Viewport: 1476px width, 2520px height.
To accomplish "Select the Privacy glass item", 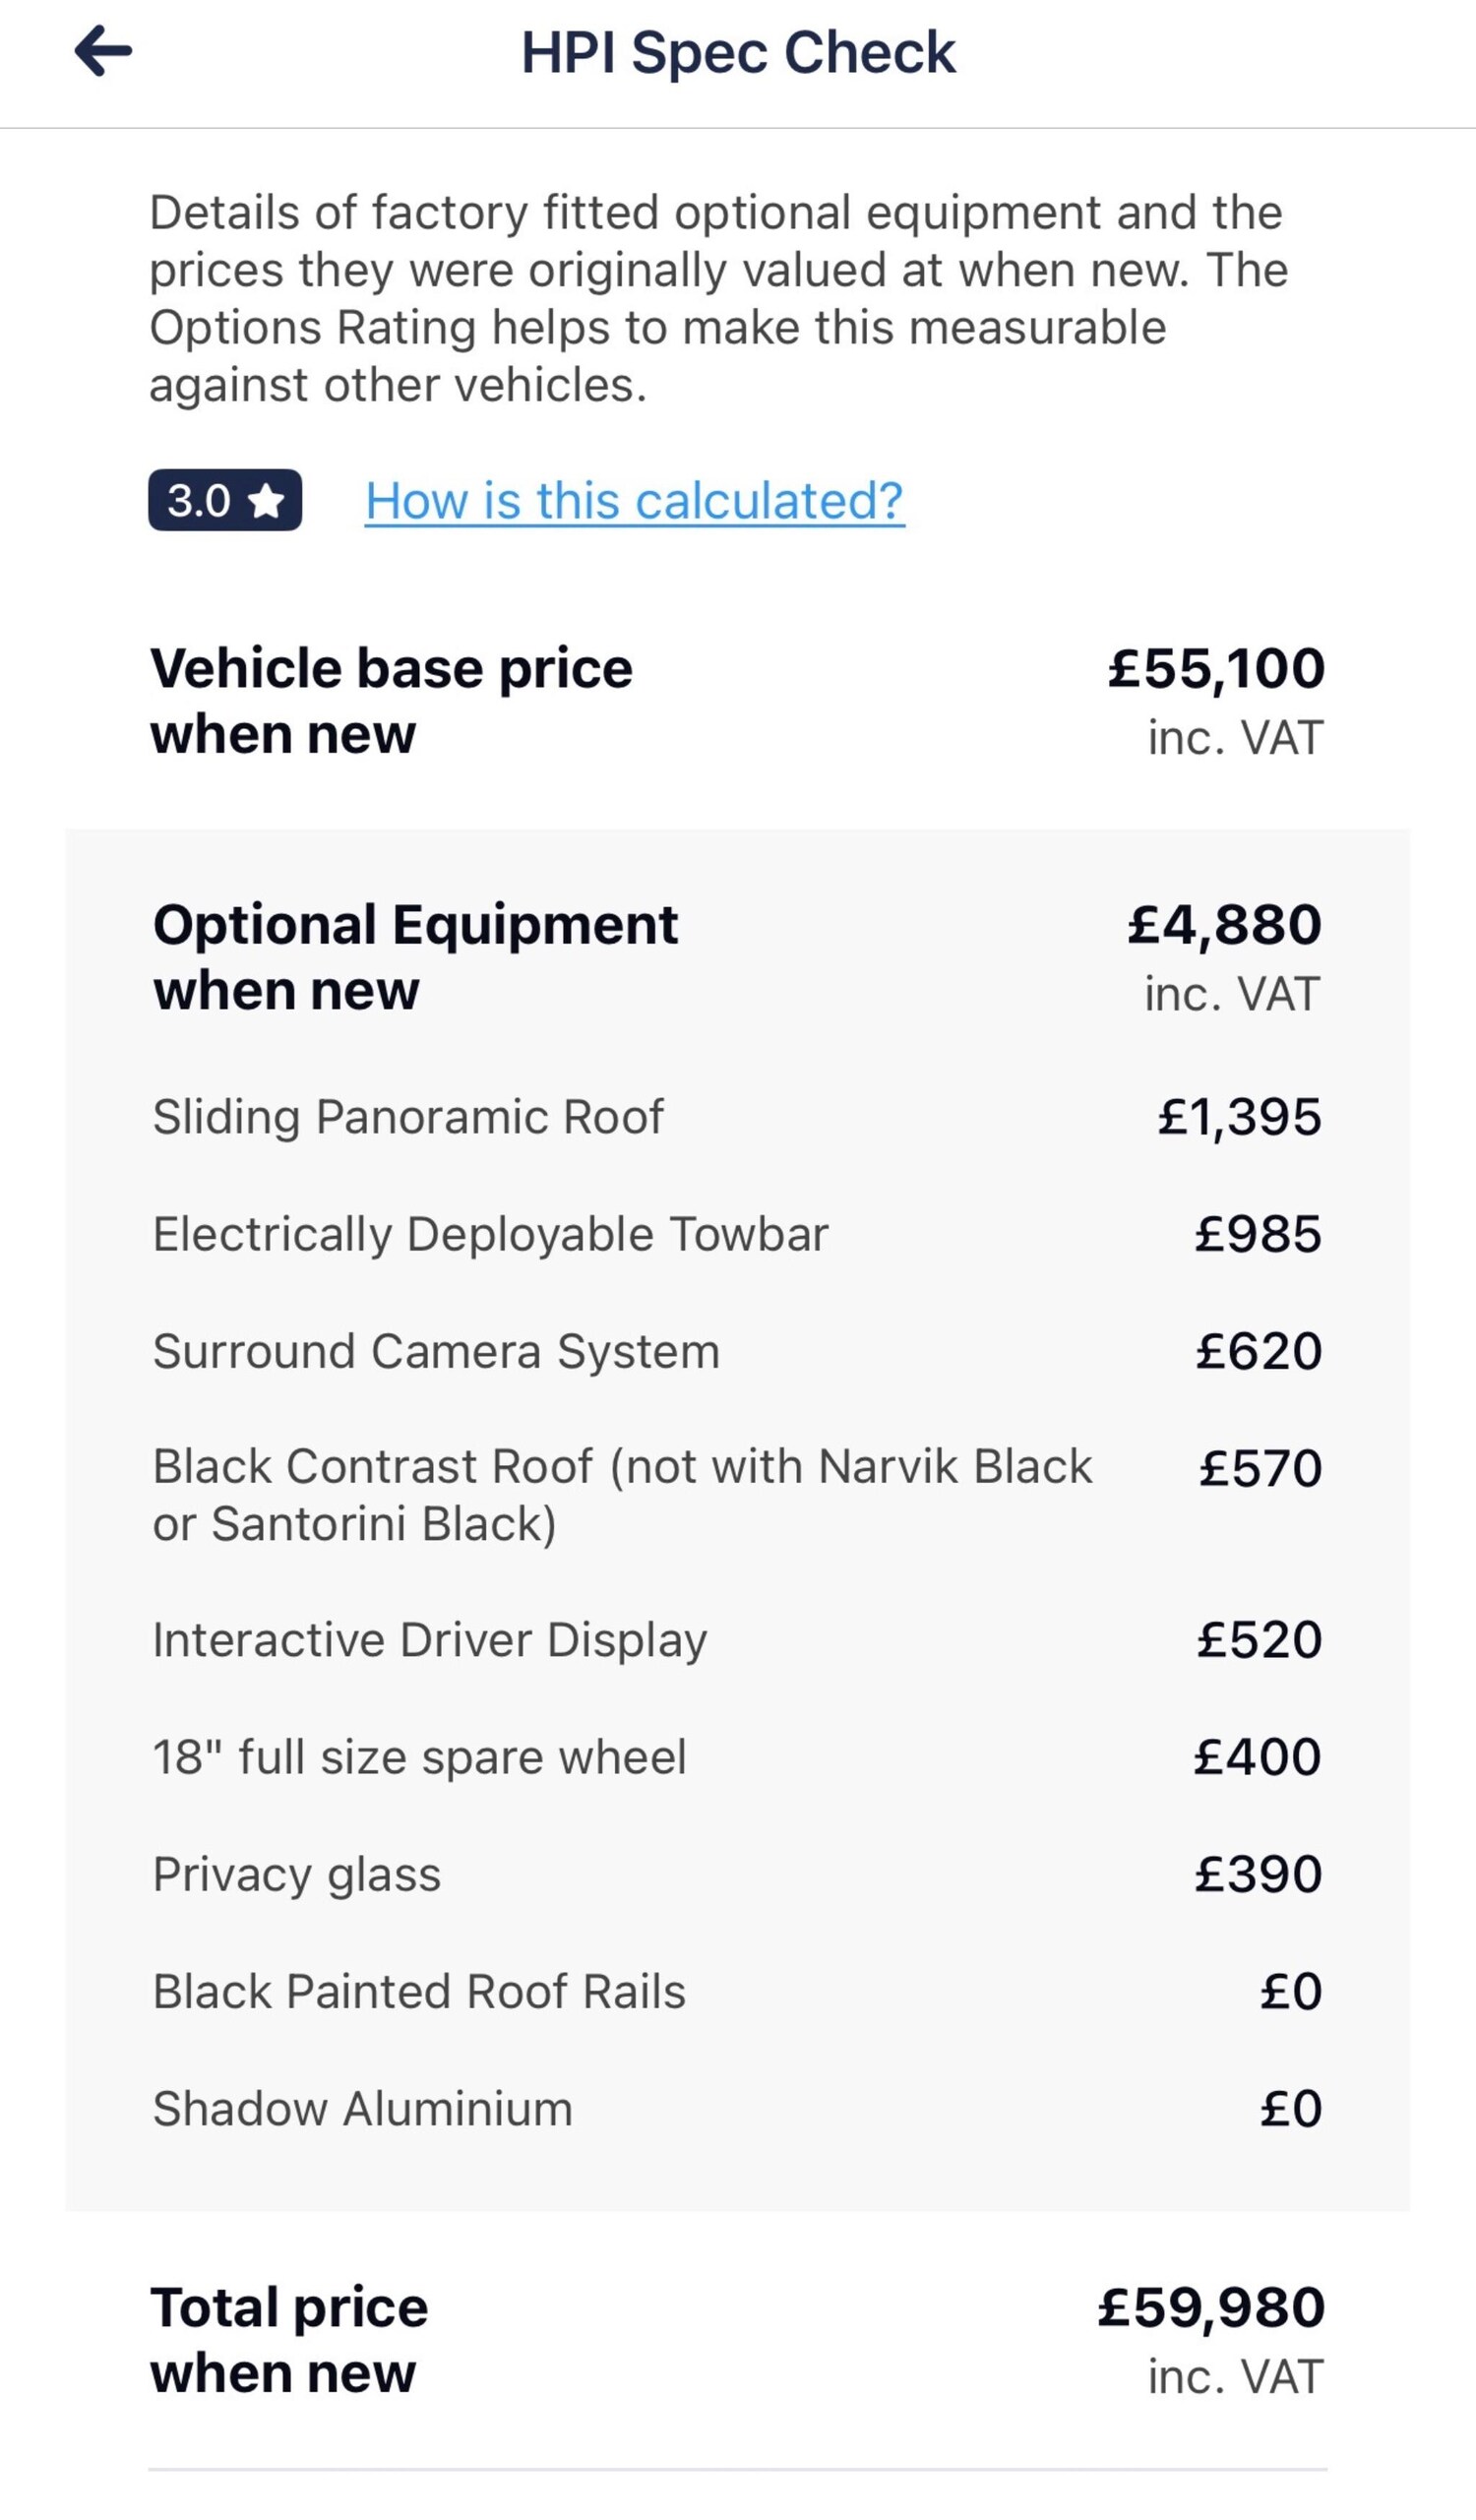I will pyautogui.click(x=297, y=1874).
